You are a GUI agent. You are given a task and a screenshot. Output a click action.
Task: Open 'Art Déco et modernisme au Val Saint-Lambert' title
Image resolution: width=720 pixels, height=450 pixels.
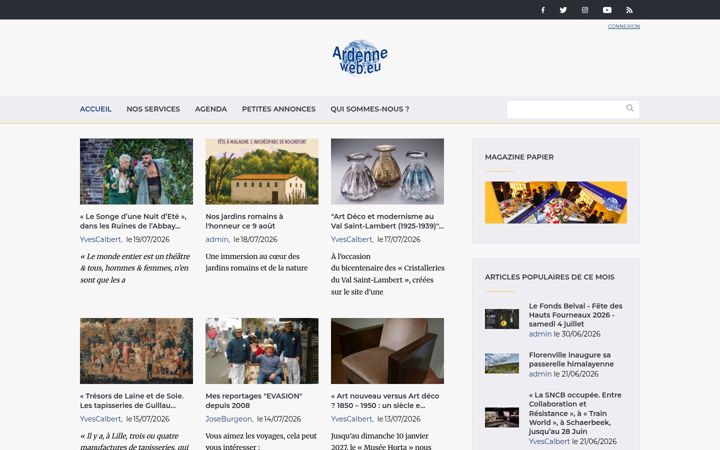pos(387,221)
